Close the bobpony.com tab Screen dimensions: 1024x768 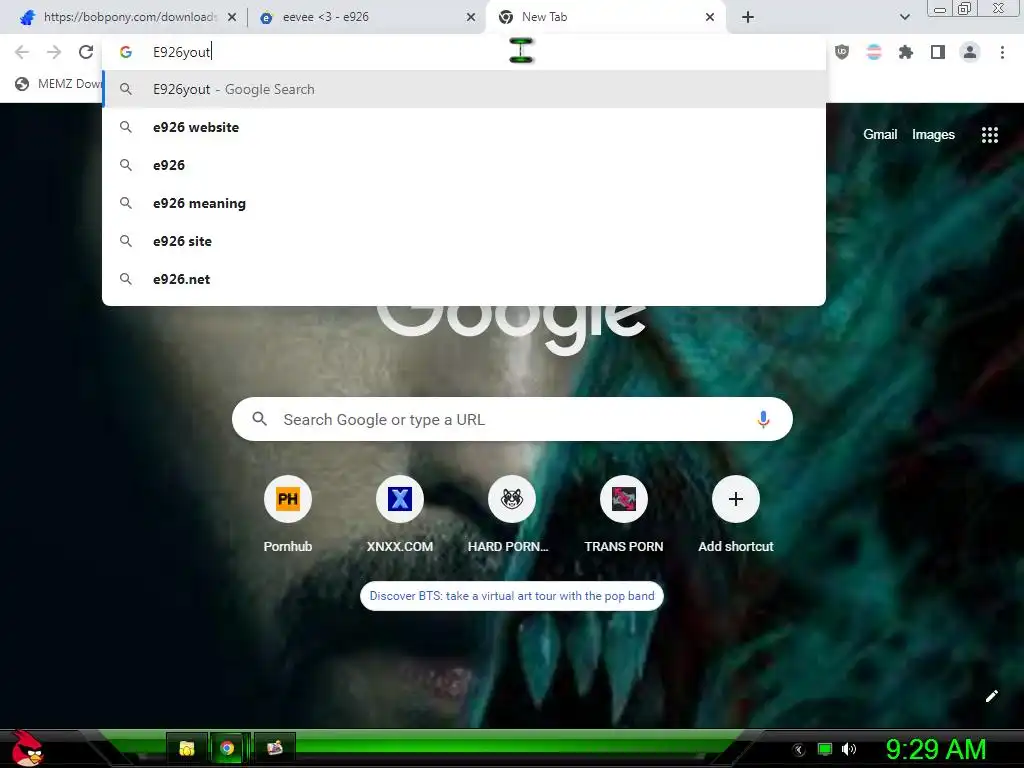232,17
